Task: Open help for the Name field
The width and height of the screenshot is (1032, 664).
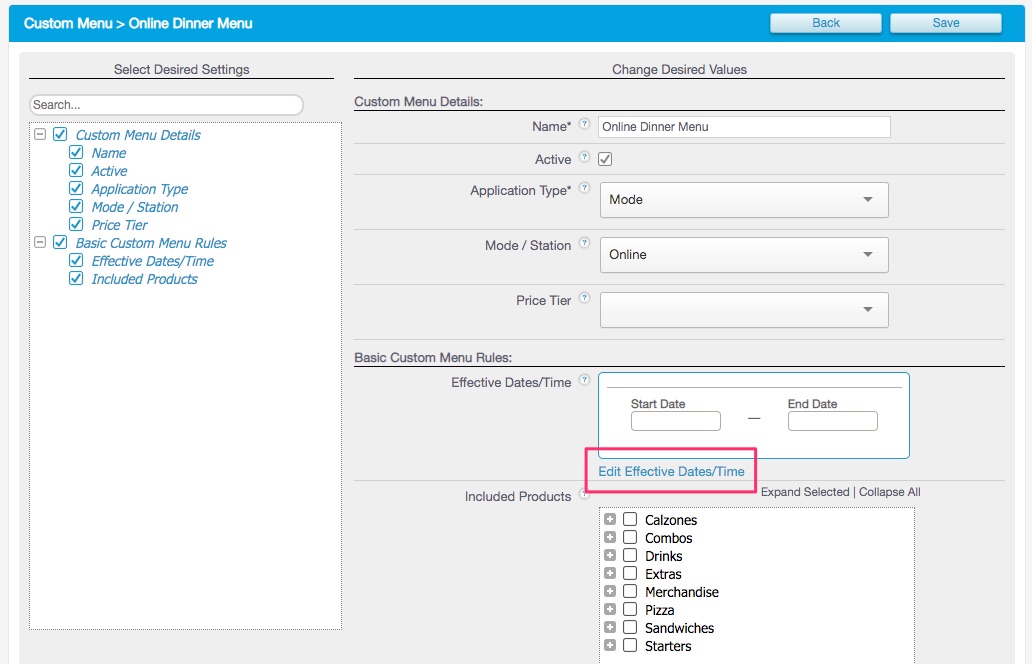Action: (x=586, y=123)
